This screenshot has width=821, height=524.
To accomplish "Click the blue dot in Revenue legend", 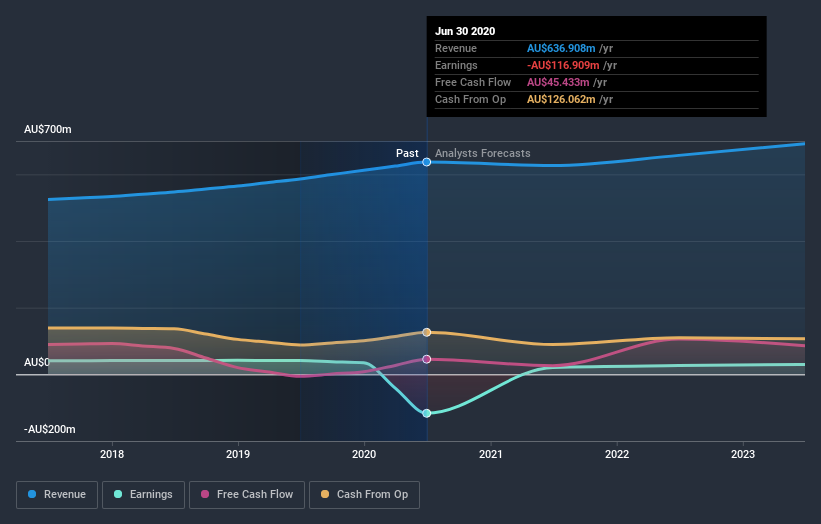I will click(x=32, y=494).
